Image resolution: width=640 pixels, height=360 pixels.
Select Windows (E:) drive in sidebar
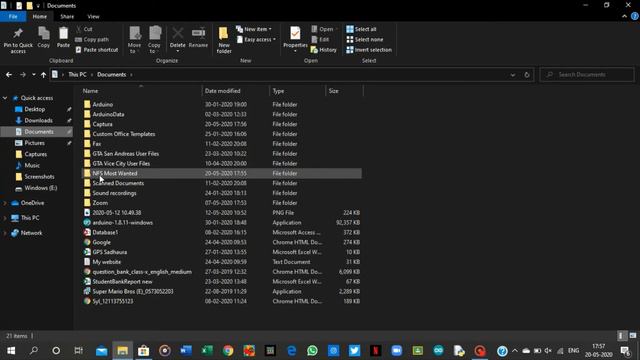point(40,188)
